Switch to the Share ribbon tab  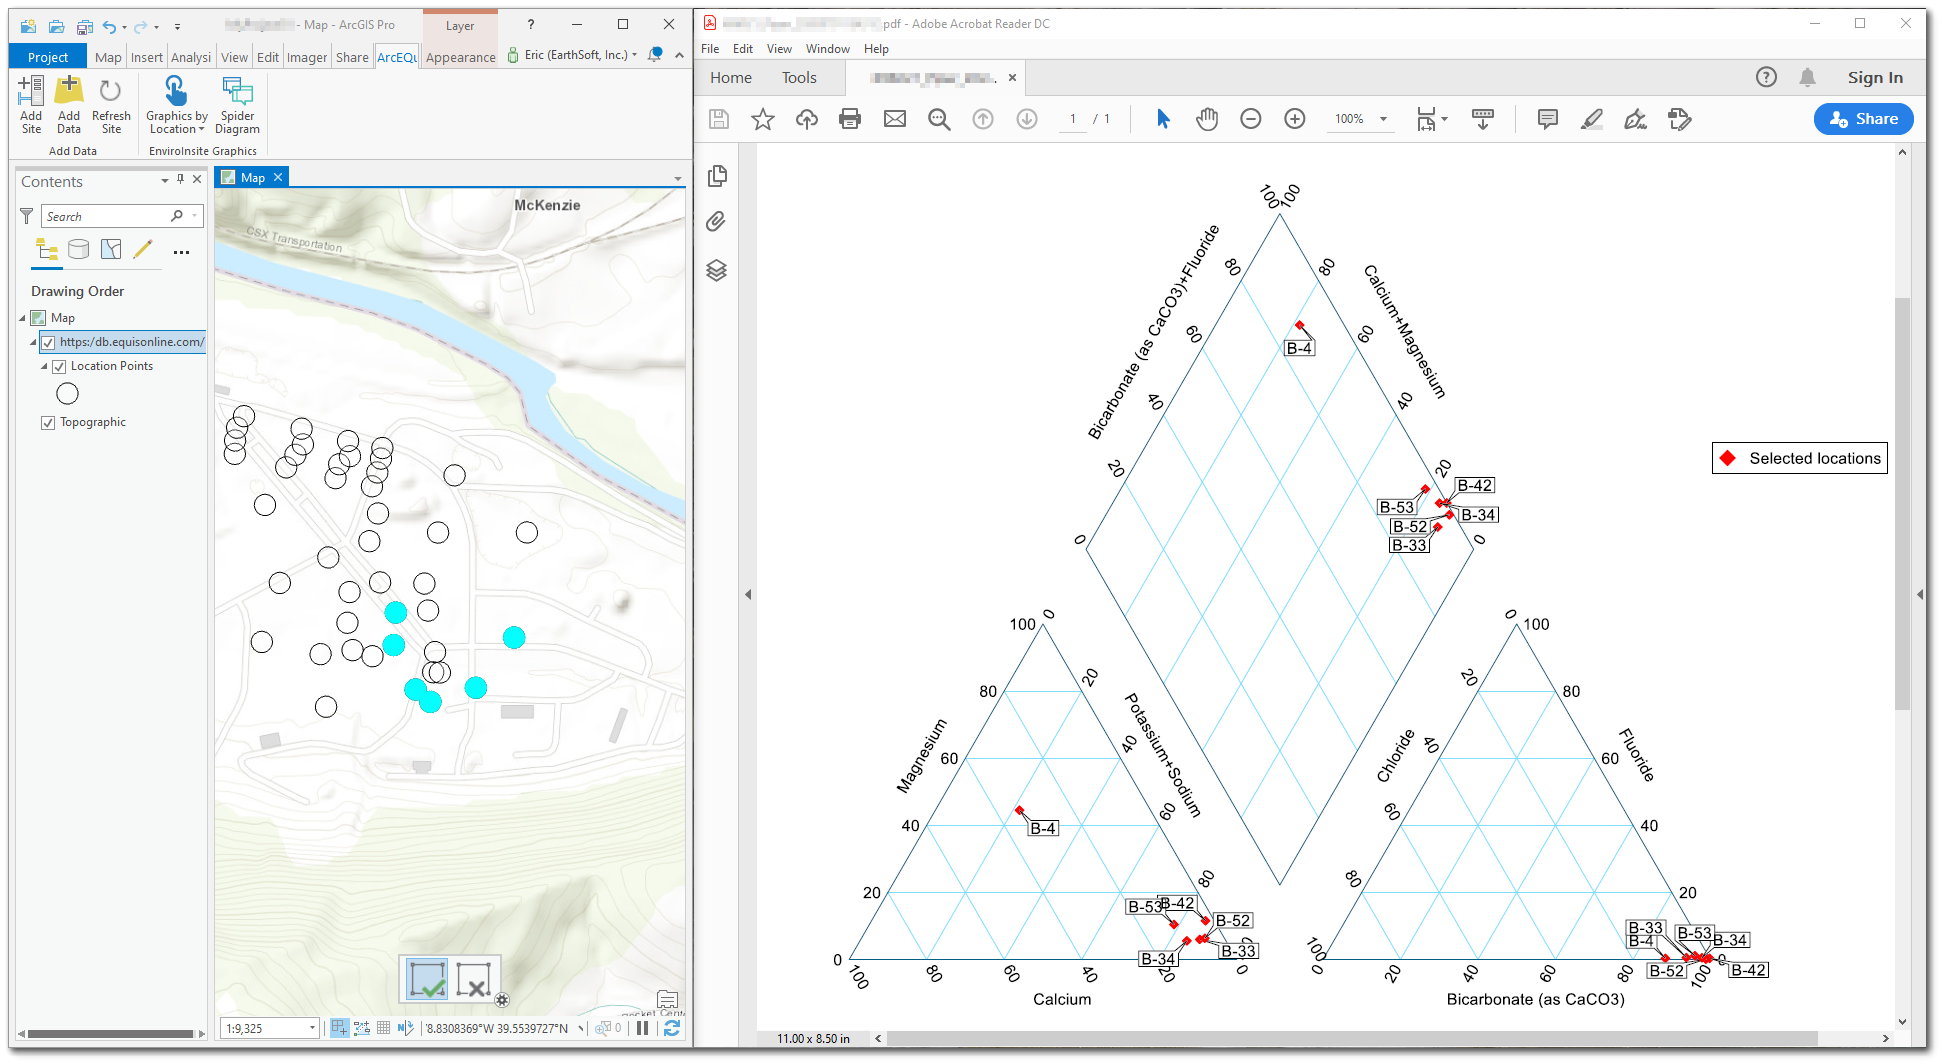point(352,57)
